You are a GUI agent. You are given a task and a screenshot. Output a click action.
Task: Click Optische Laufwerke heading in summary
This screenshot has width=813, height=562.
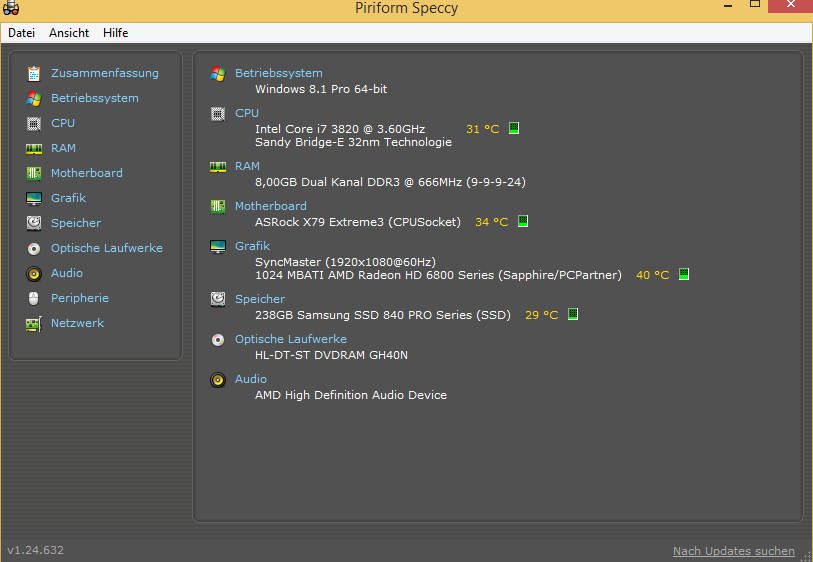coord(291,339)
